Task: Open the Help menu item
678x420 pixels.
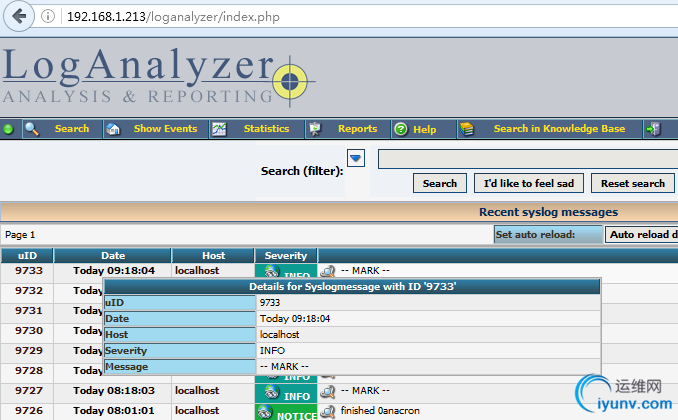Action: (425, 129)
